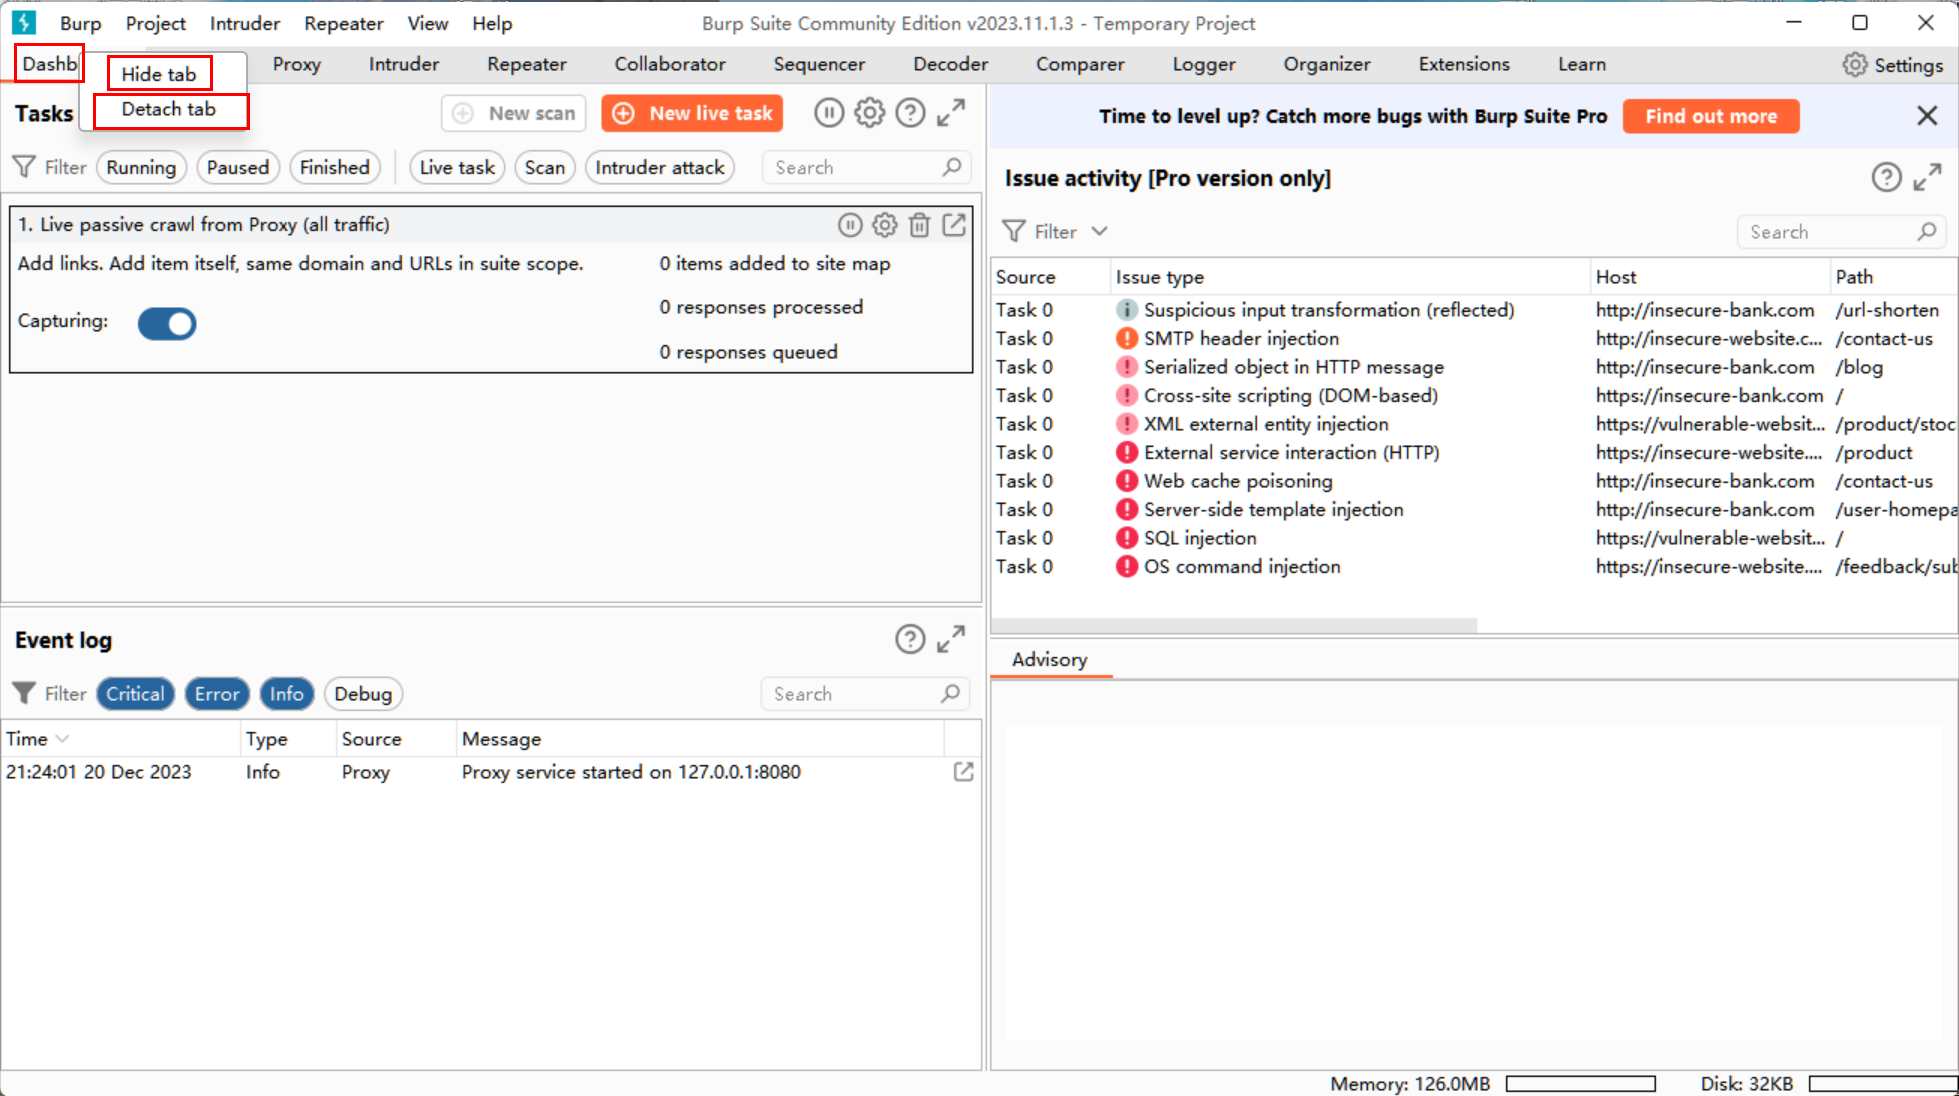Image resolution: width=1959 pixels, height=1096 pixels.
Task: Switch to the Sequencer tab
Action: (818, 64)
